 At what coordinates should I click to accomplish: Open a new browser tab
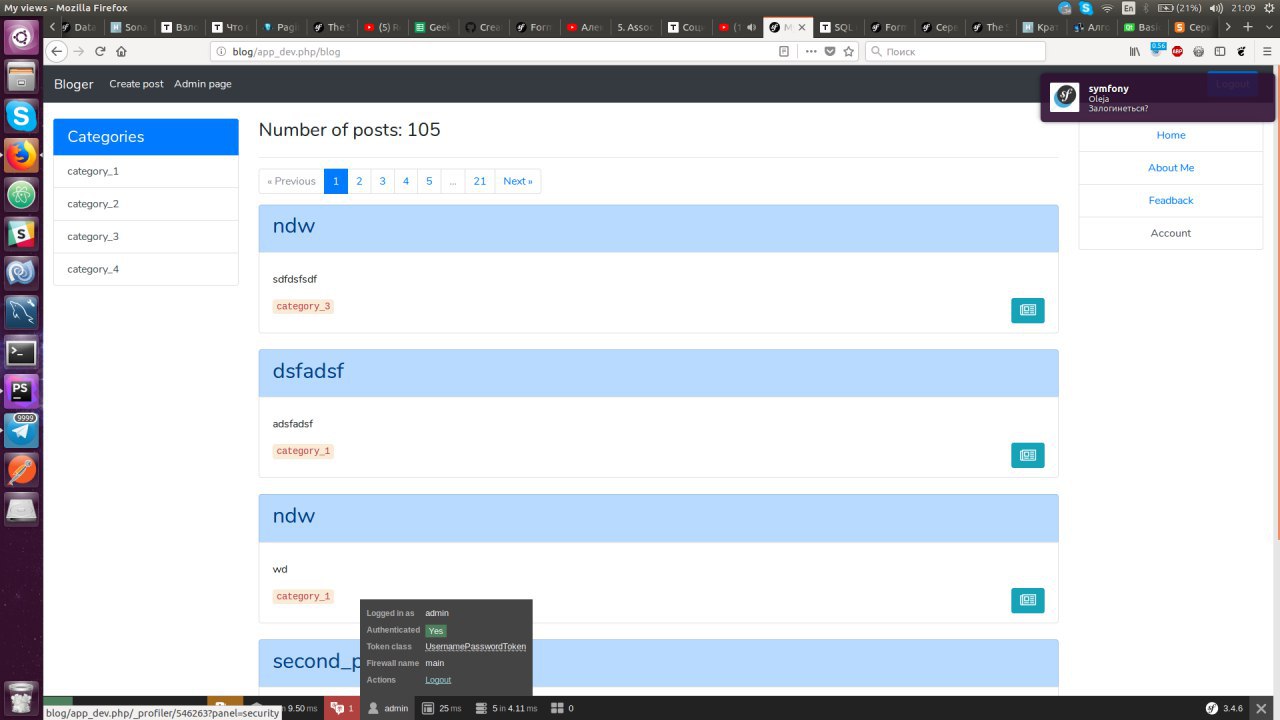(x=1248, y=27)
